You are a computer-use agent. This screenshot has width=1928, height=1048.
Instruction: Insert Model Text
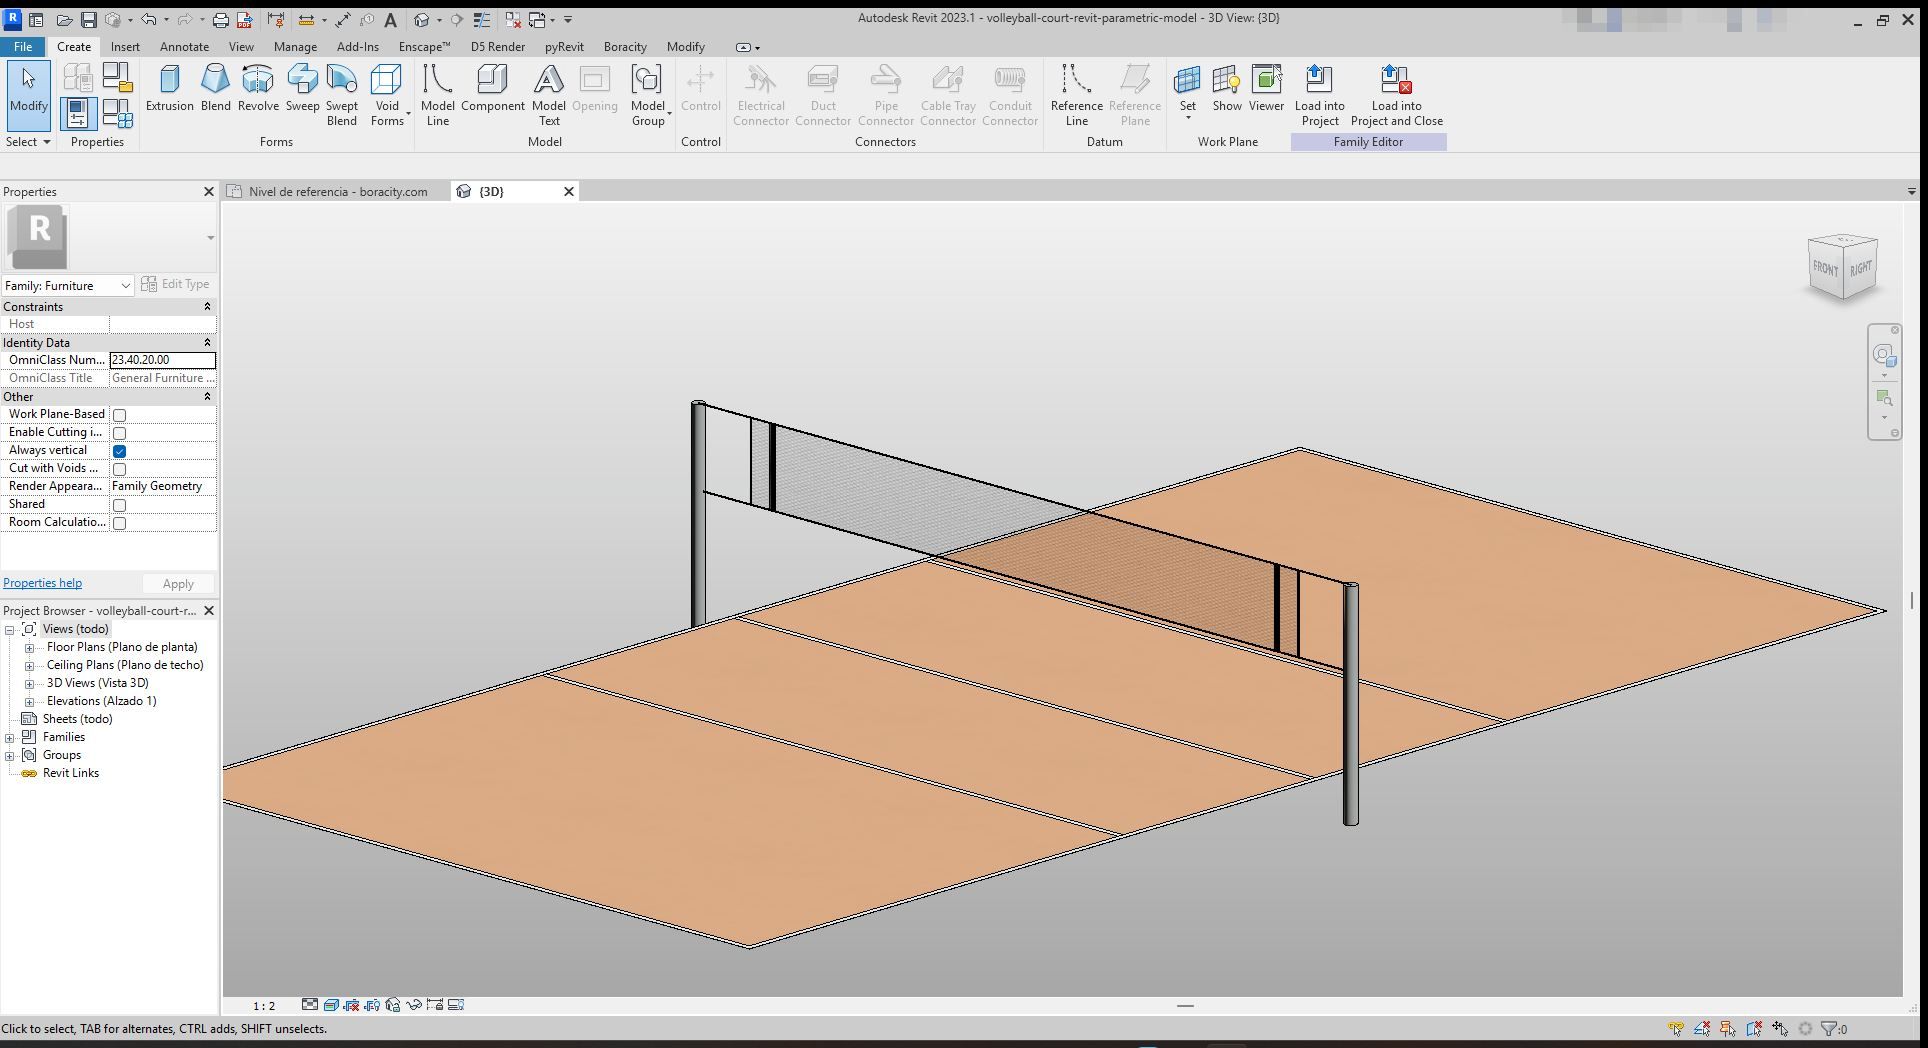pos(548,96)
